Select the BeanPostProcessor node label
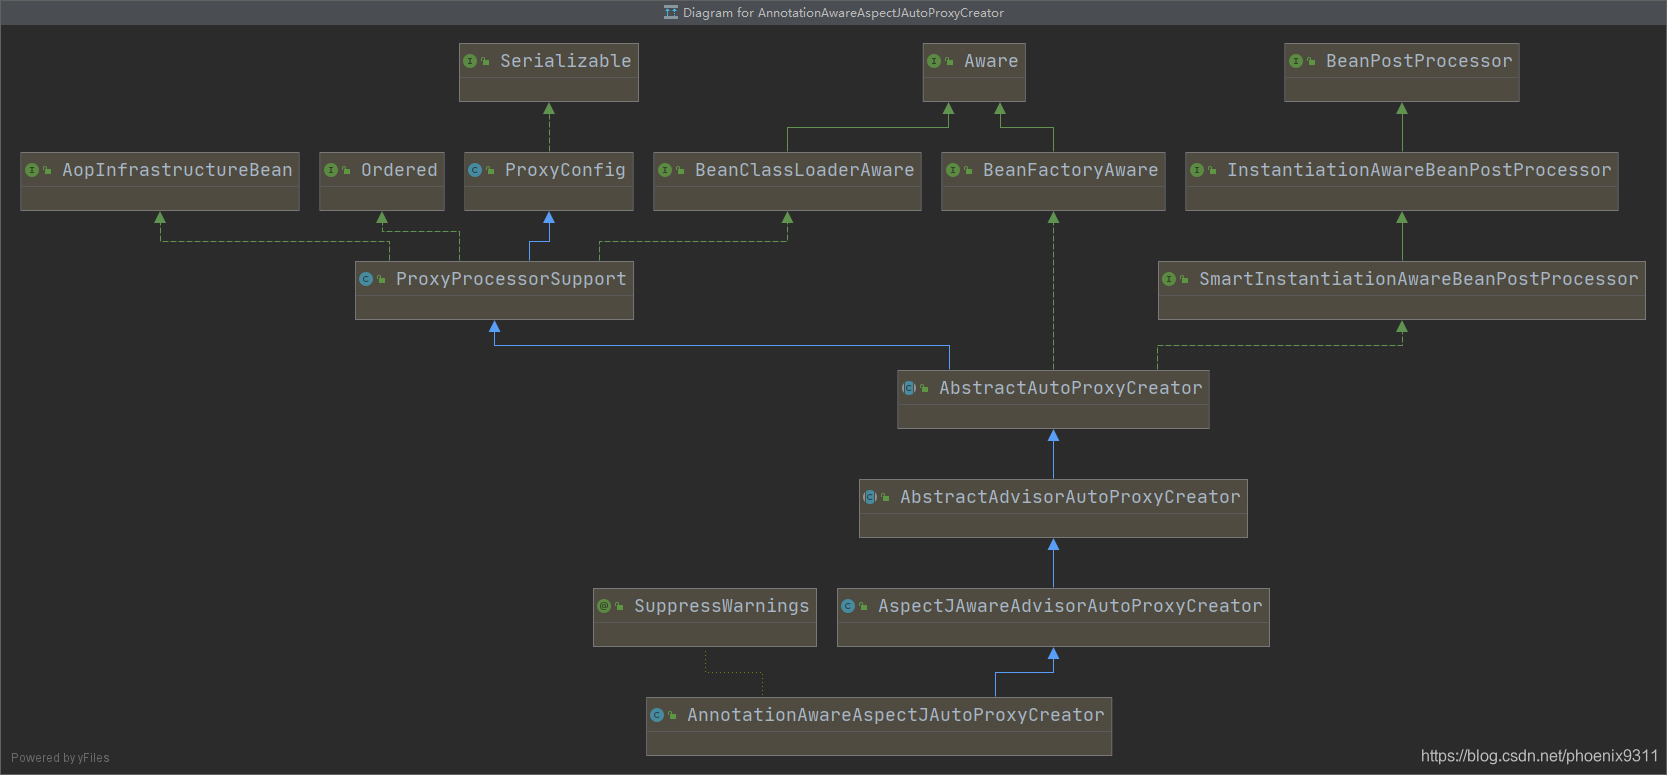 tap(1419, 61)
